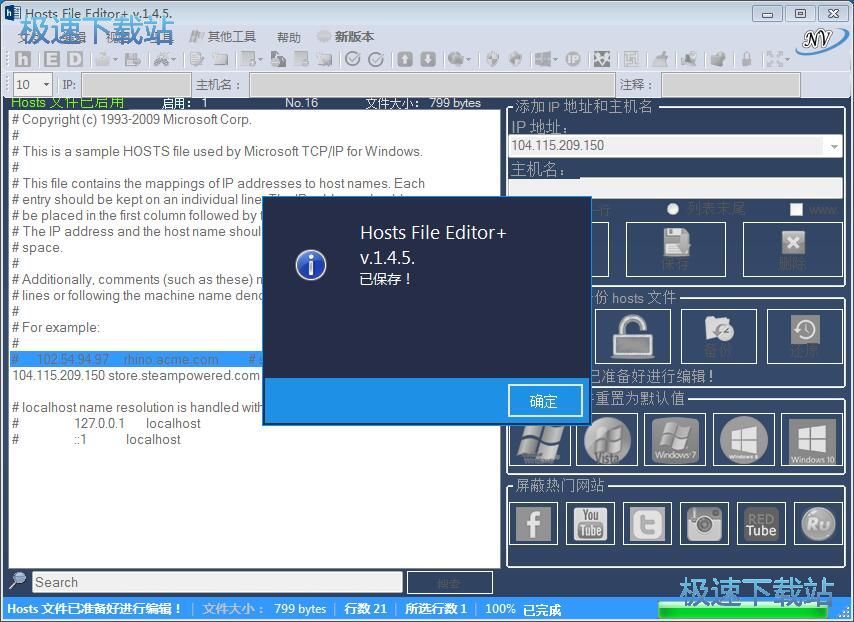Select the 列表末尾 radio button
The height and width of the screenshot is (622, 854).
(673, 209)
